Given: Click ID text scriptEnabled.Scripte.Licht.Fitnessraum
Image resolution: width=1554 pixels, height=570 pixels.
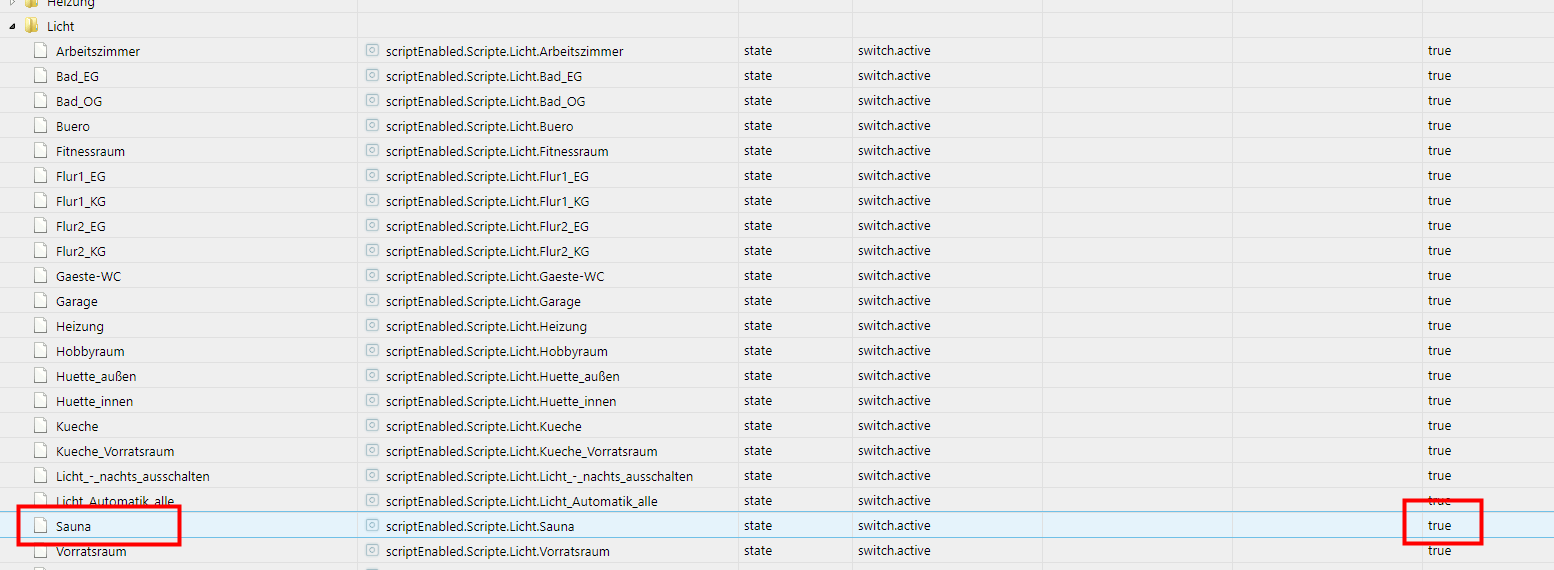Looking at the screenshot, I should tap(497, 151).
